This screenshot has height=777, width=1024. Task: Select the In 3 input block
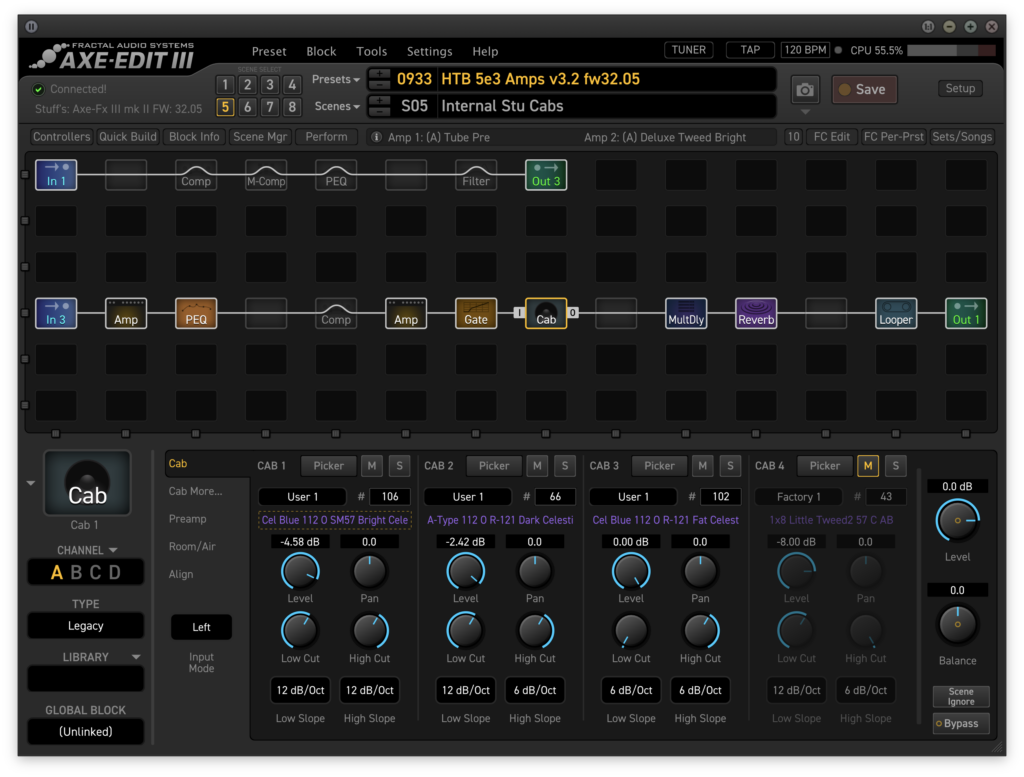coord(56,313)
